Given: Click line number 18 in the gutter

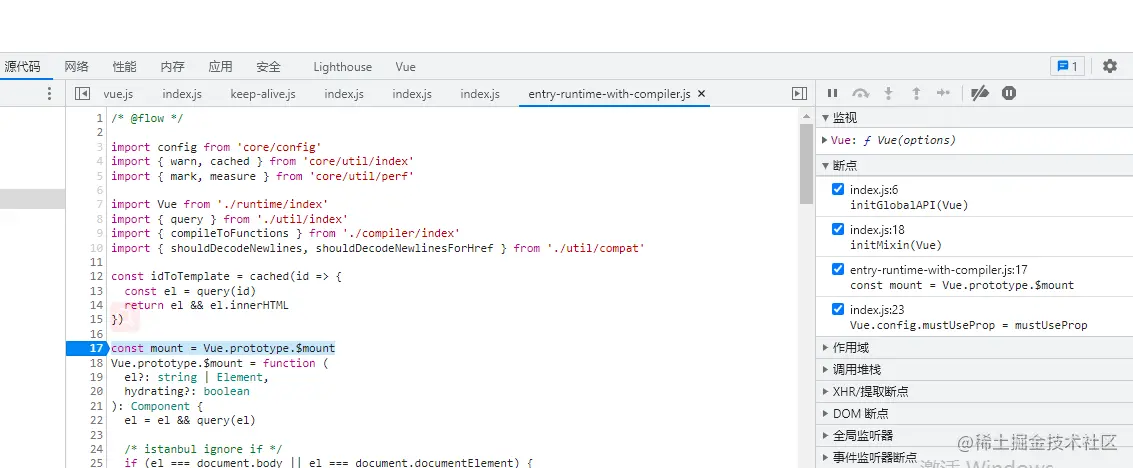Looking at the screenshot, I should click(x=97, y=363).
